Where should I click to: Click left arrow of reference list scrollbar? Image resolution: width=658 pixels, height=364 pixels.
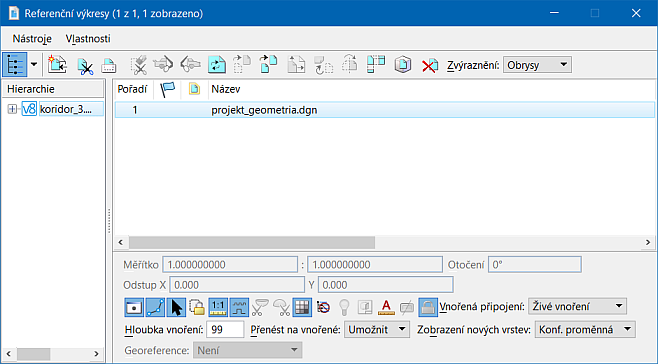coord(121,242)
